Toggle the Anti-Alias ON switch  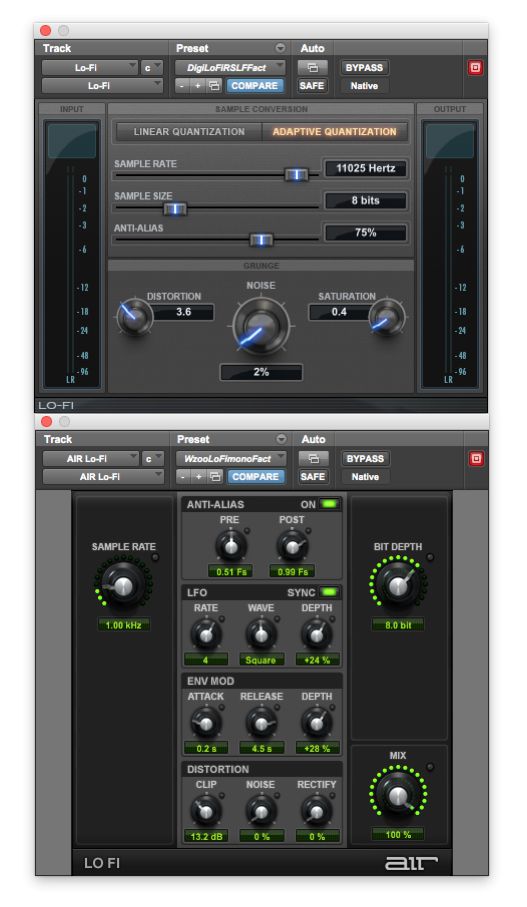pos(329,504)
